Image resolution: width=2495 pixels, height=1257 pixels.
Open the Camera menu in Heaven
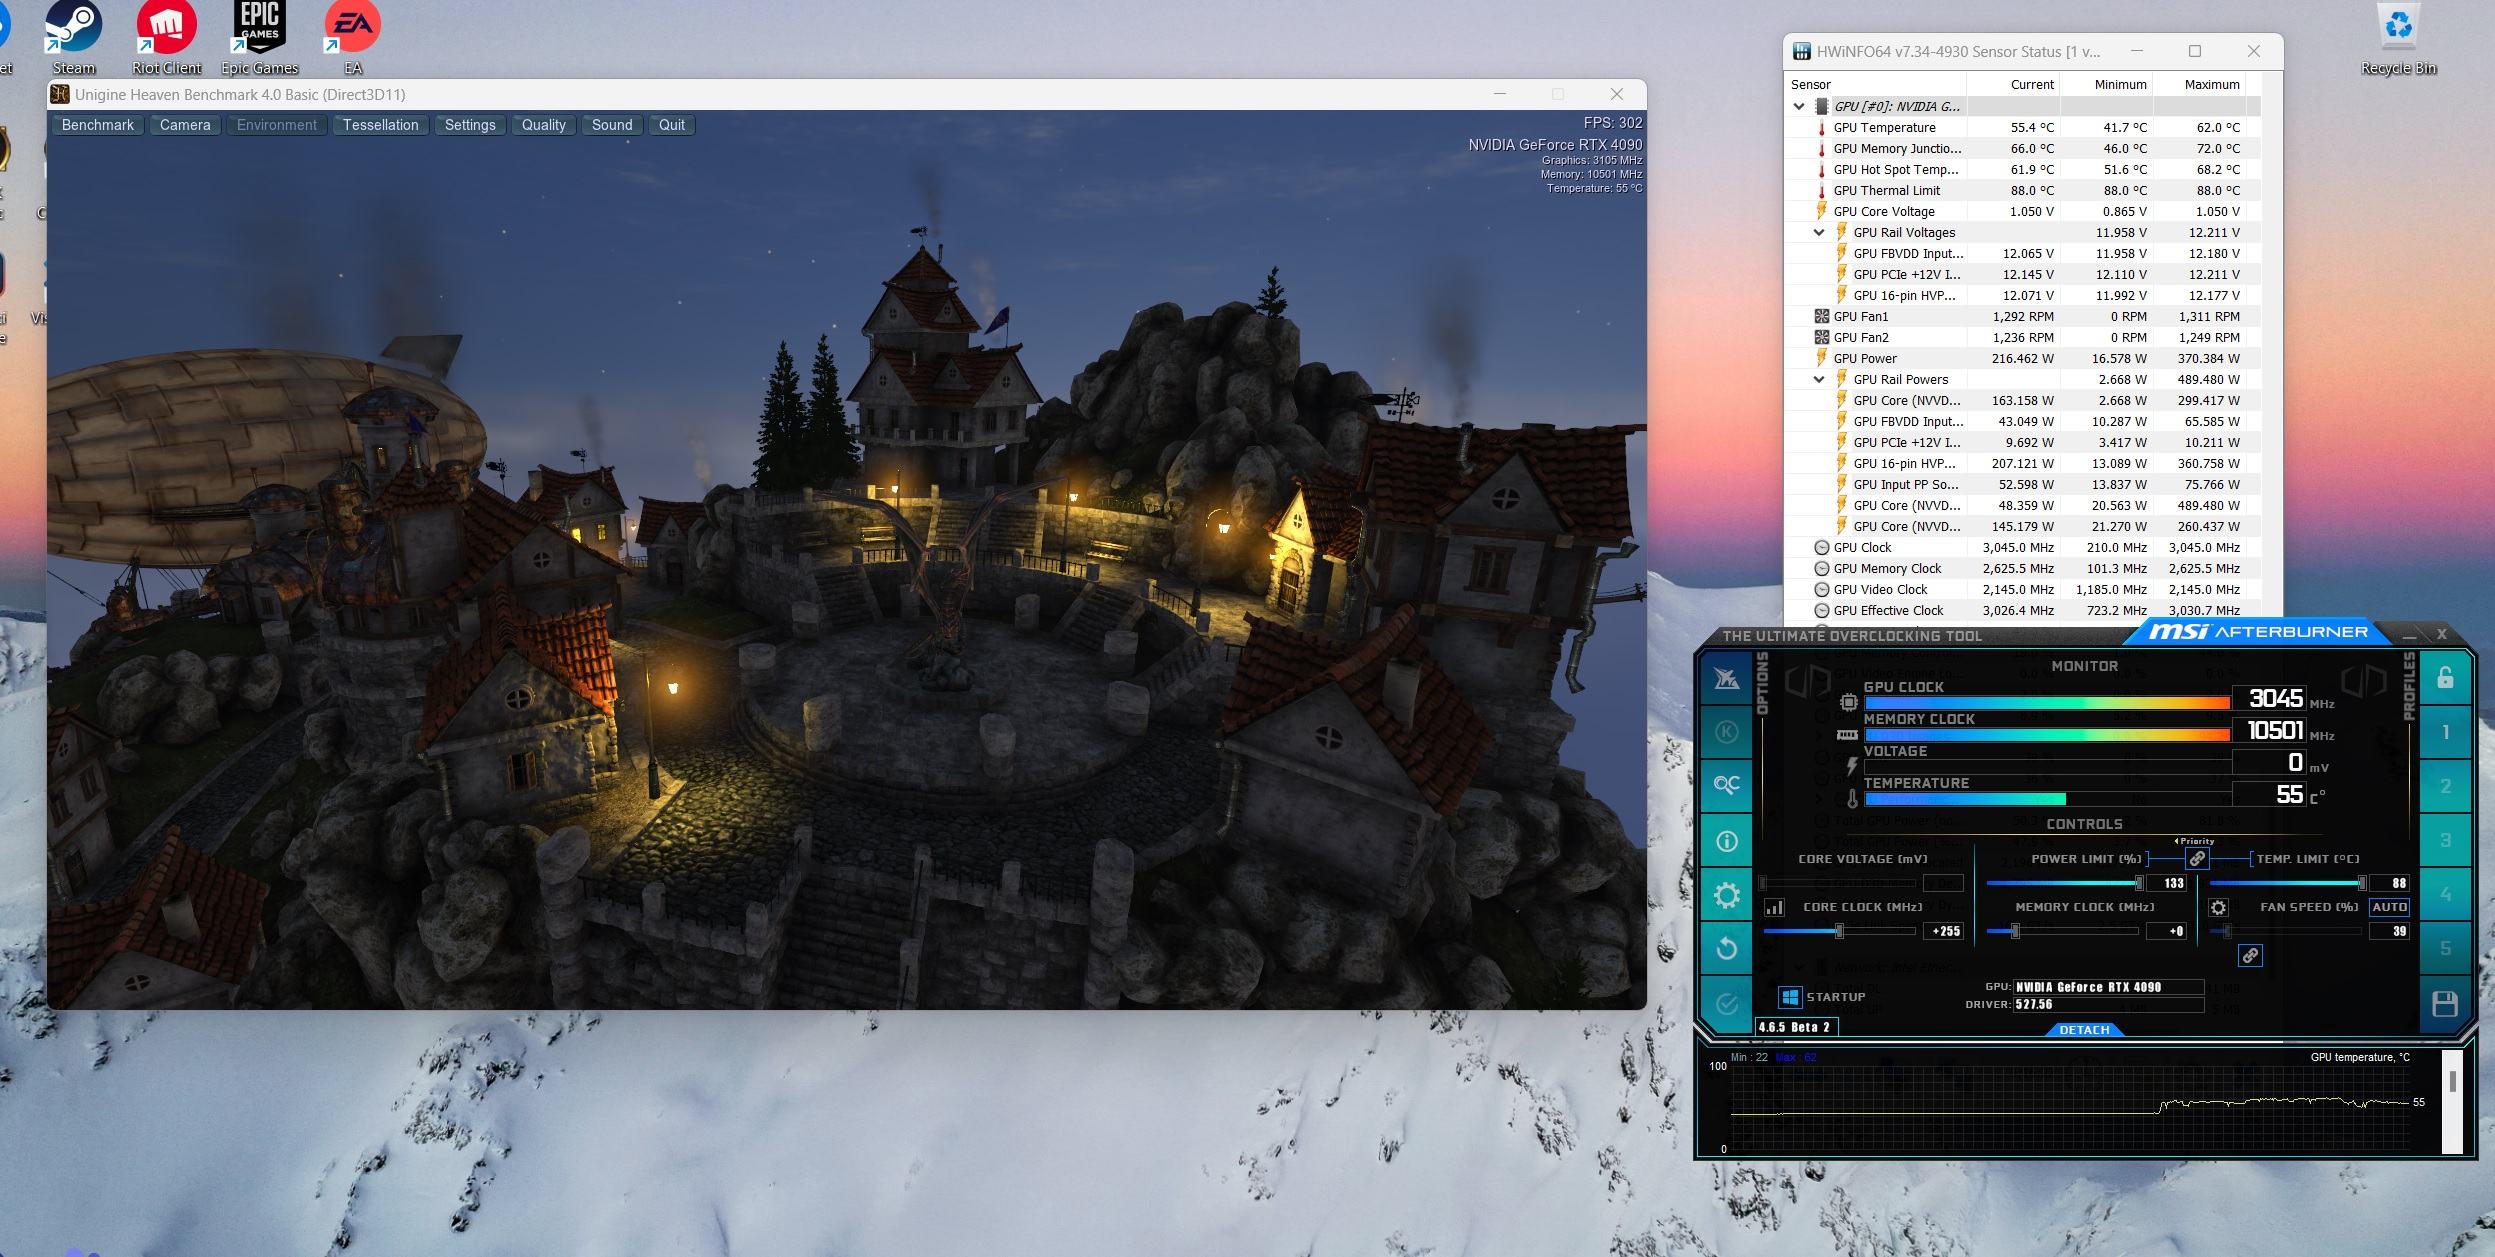(185, 125)
